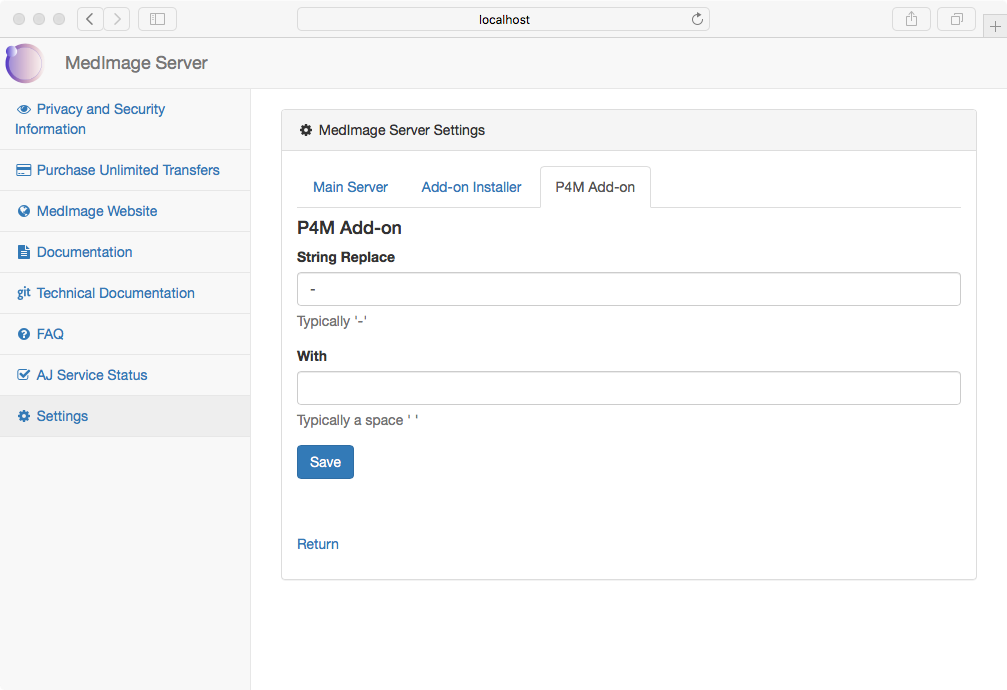Click the gear icon in MedImage Server Settings header
Image resolution: width=1007 pixels, height=690 pixels.
pyautogui.click(x=306, y=130)
